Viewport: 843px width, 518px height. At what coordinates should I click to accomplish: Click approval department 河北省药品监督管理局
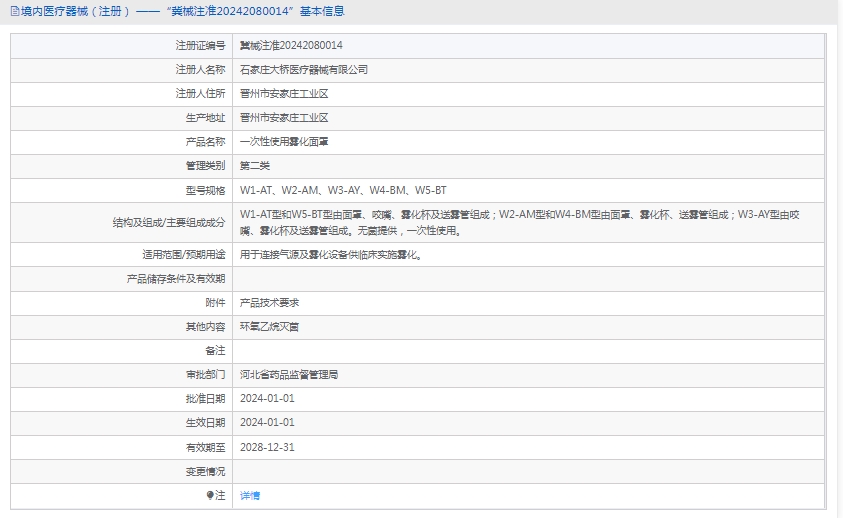pyautogui.click(x=289, y=374)
